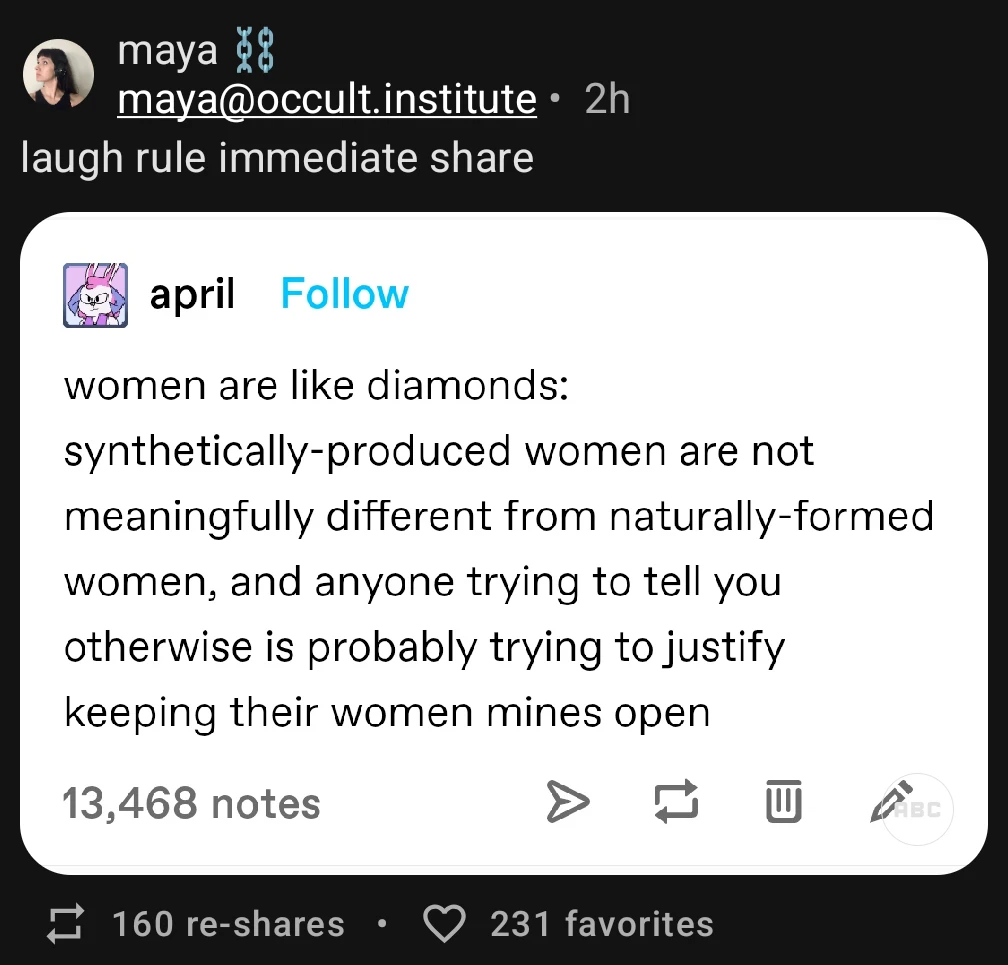
Task: Click the maya display name
Action: tap(167, 50)
